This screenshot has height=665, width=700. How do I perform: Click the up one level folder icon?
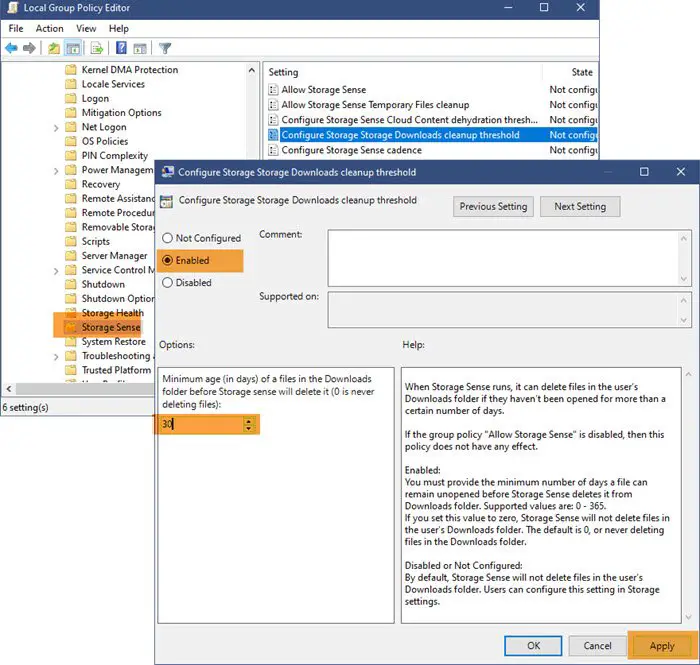54,48
